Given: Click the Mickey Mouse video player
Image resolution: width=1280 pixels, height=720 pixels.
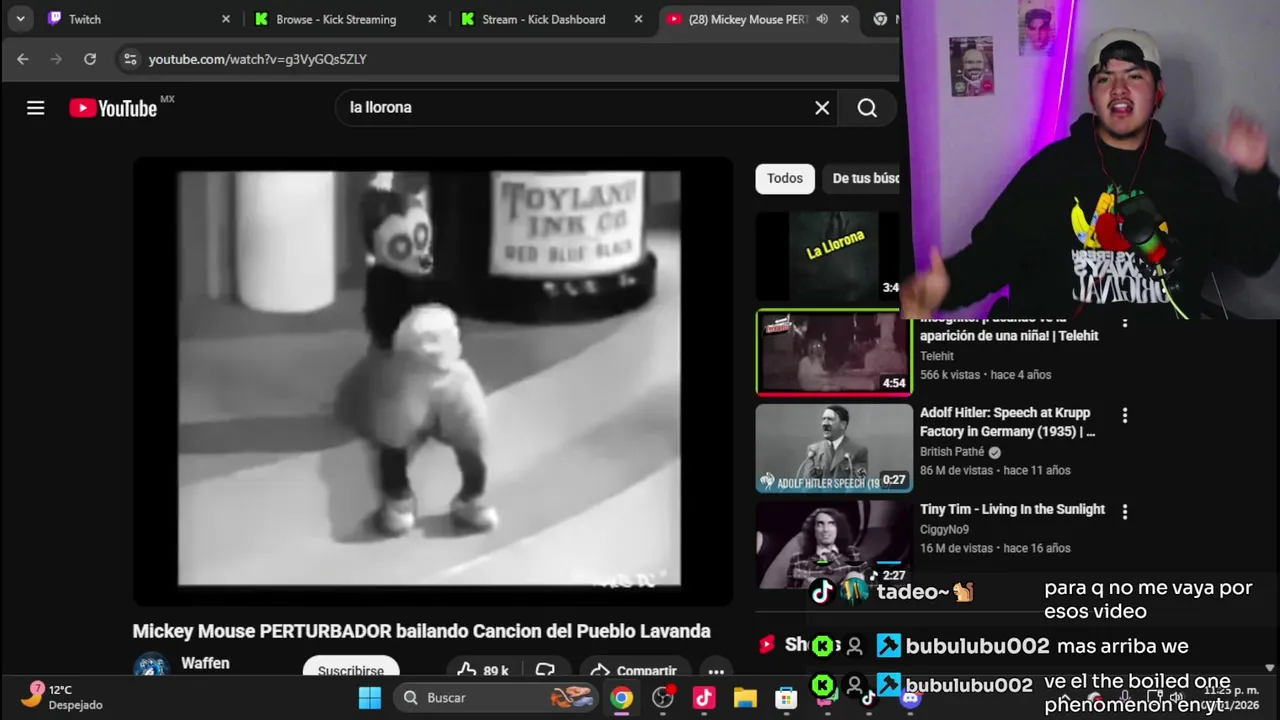Looking at the screenshot, I should coord(433,380).
